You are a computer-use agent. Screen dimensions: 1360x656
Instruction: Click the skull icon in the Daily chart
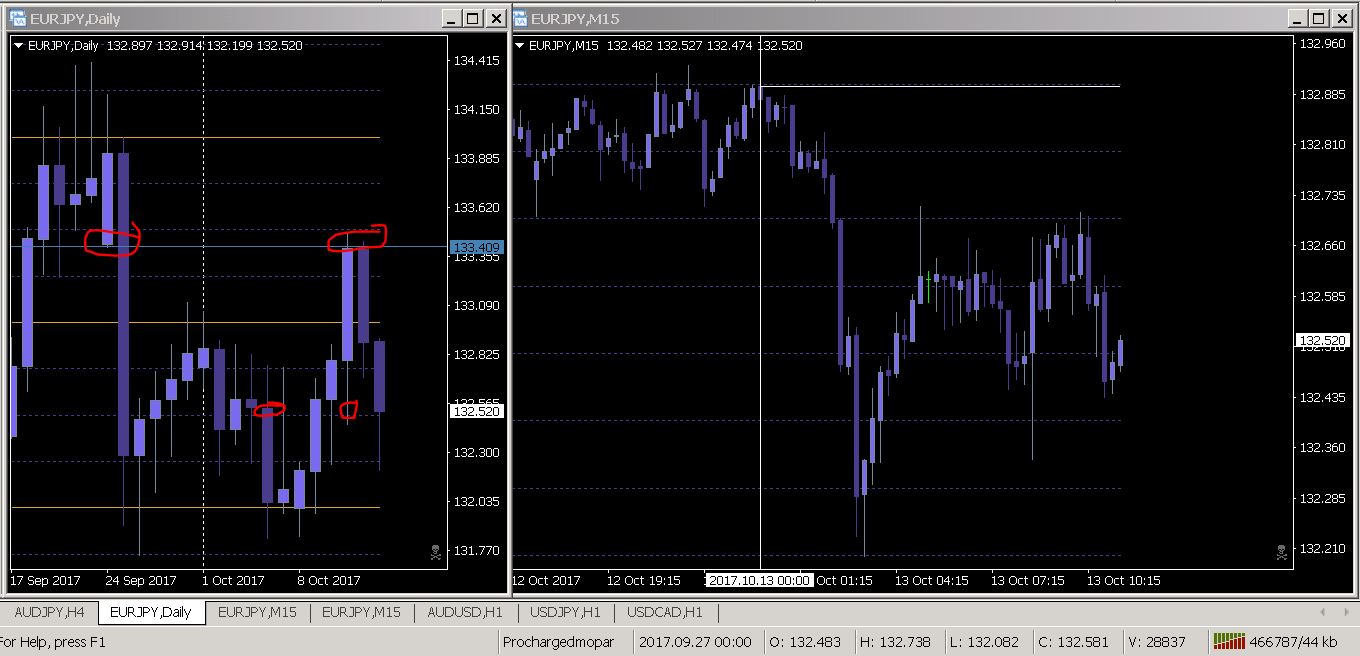[436, 551]
